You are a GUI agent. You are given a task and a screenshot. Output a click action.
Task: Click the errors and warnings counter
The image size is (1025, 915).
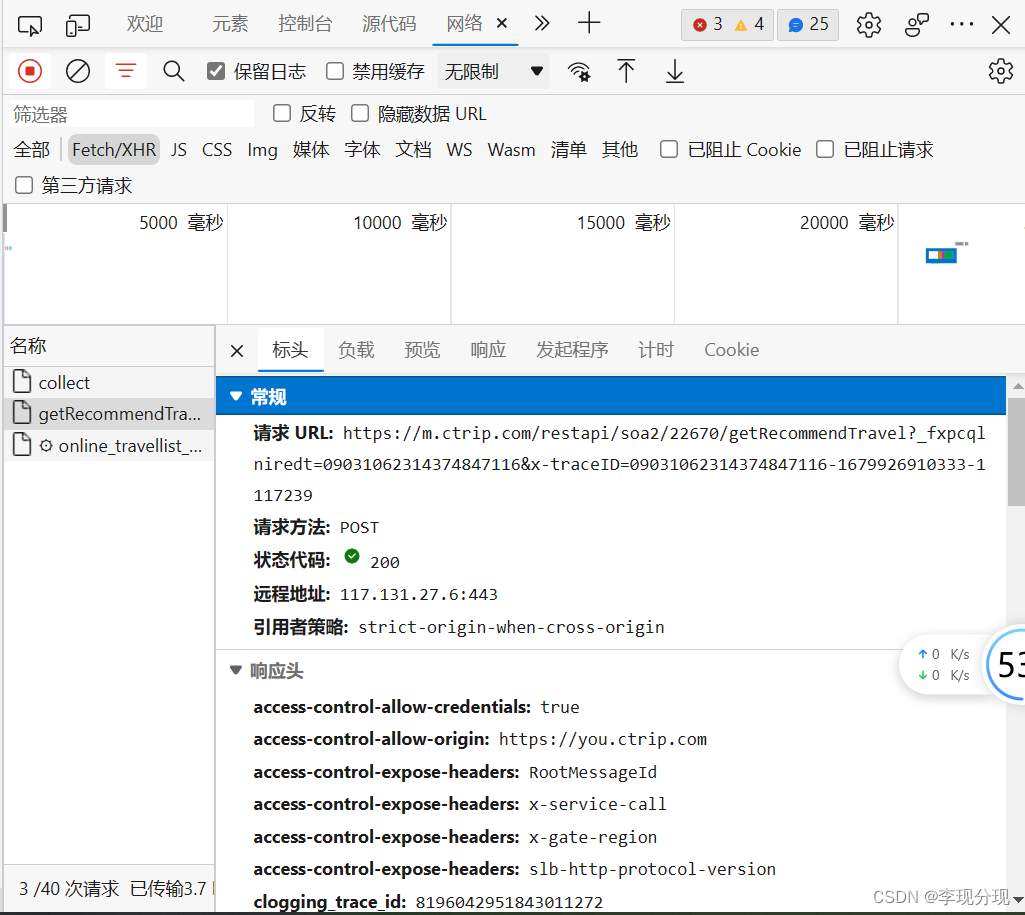tap(728, 25)
